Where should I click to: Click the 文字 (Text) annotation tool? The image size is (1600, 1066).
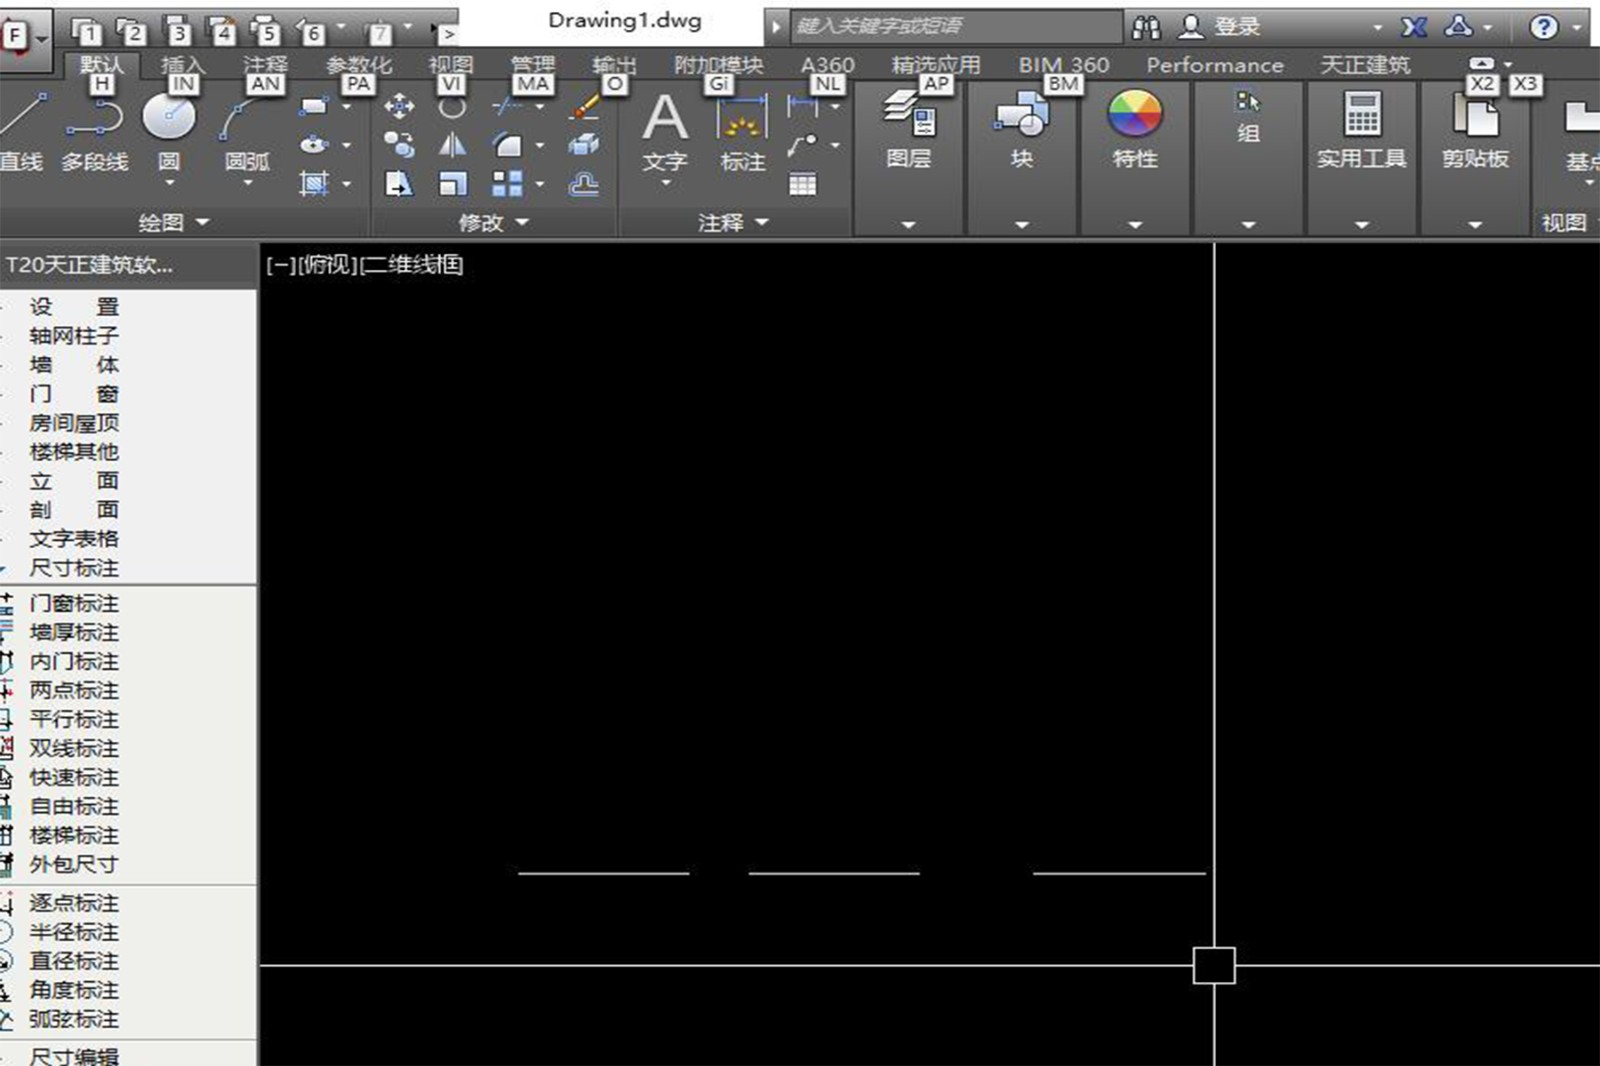coord(665,131)
